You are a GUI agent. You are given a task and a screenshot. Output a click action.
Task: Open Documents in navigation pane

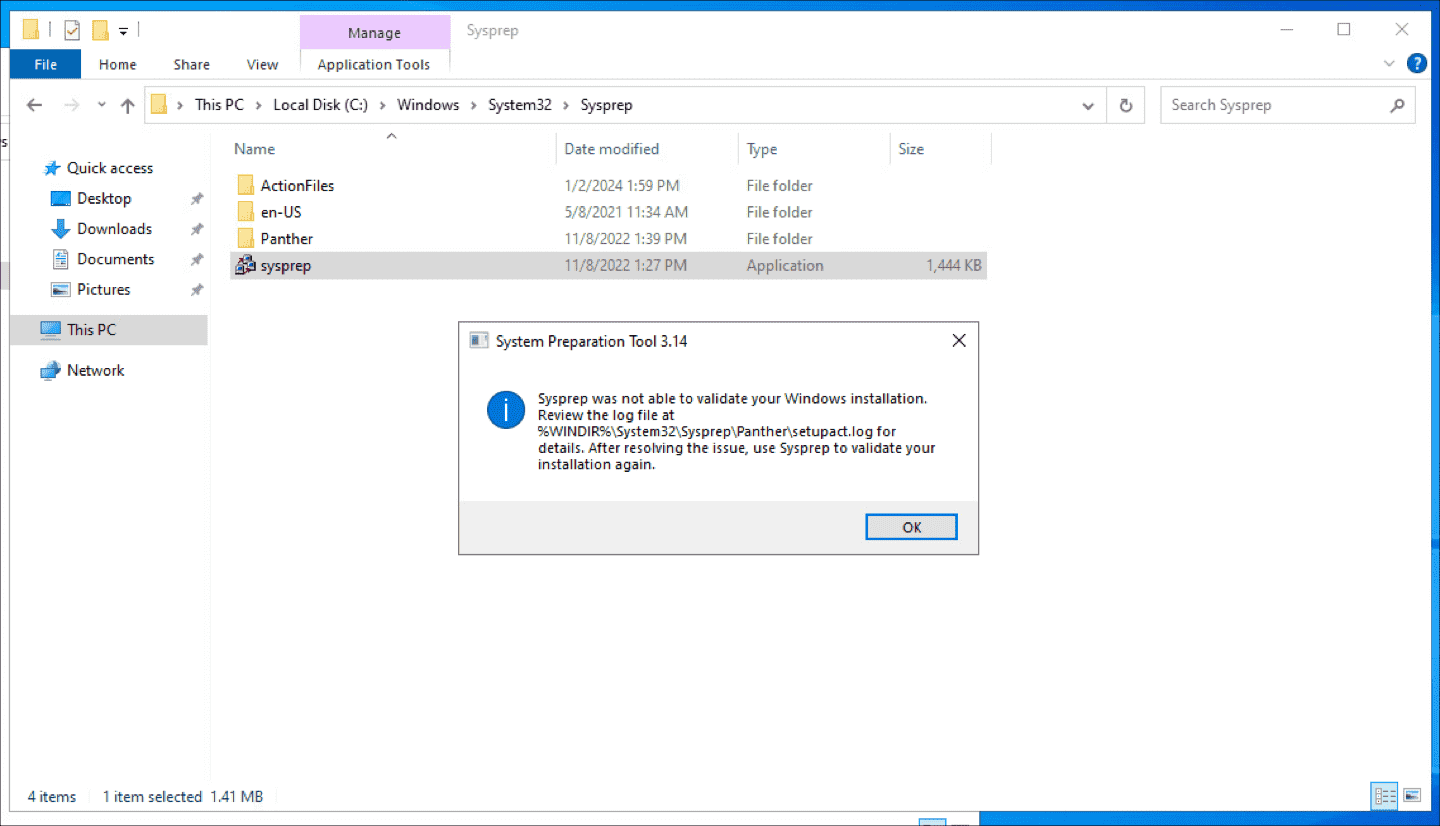[x=115, y=258]
